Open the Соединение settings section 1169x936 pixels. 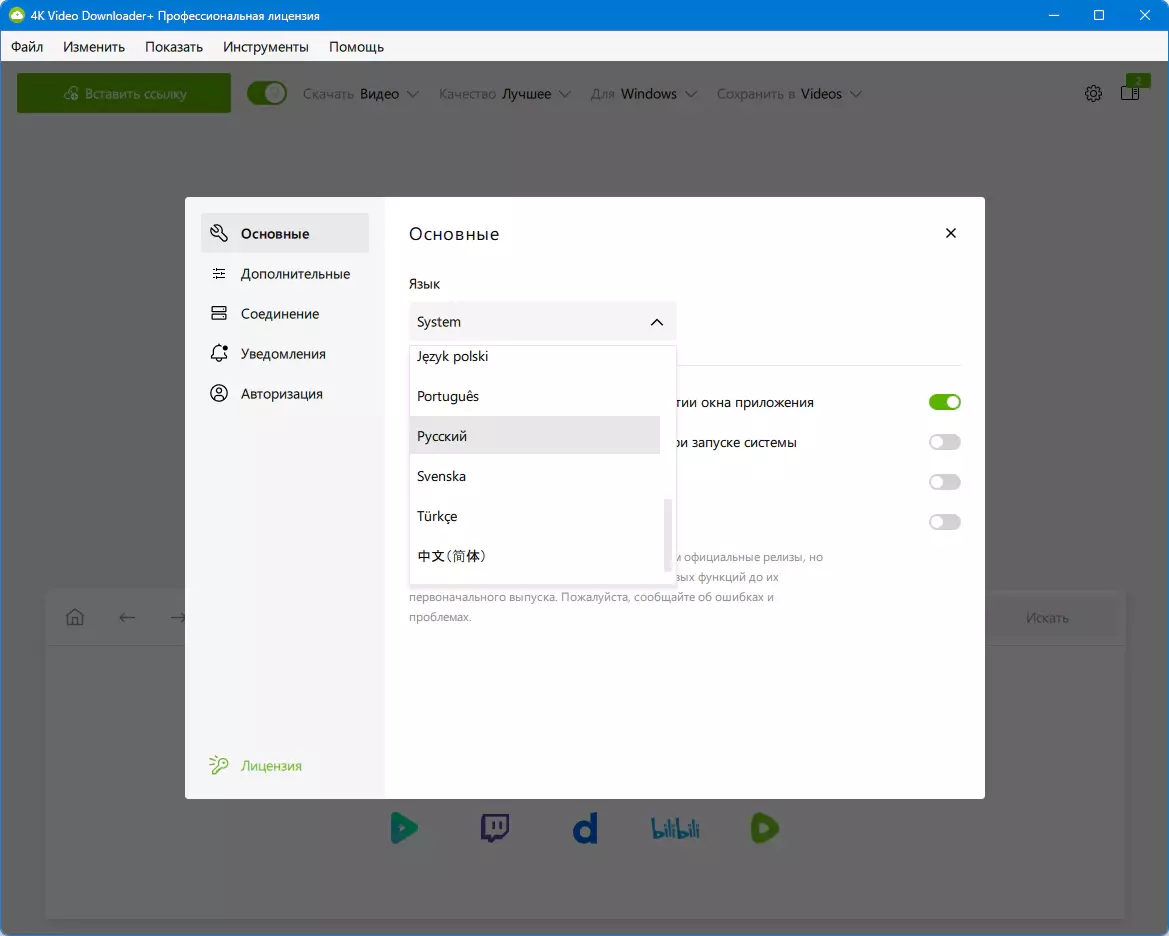click(285, 314)
